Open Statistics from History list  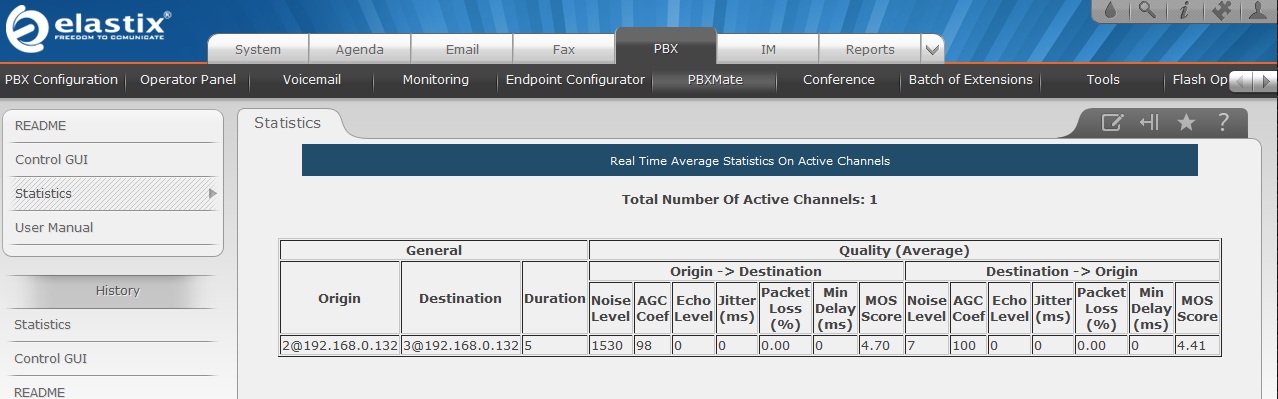[42, 325]
